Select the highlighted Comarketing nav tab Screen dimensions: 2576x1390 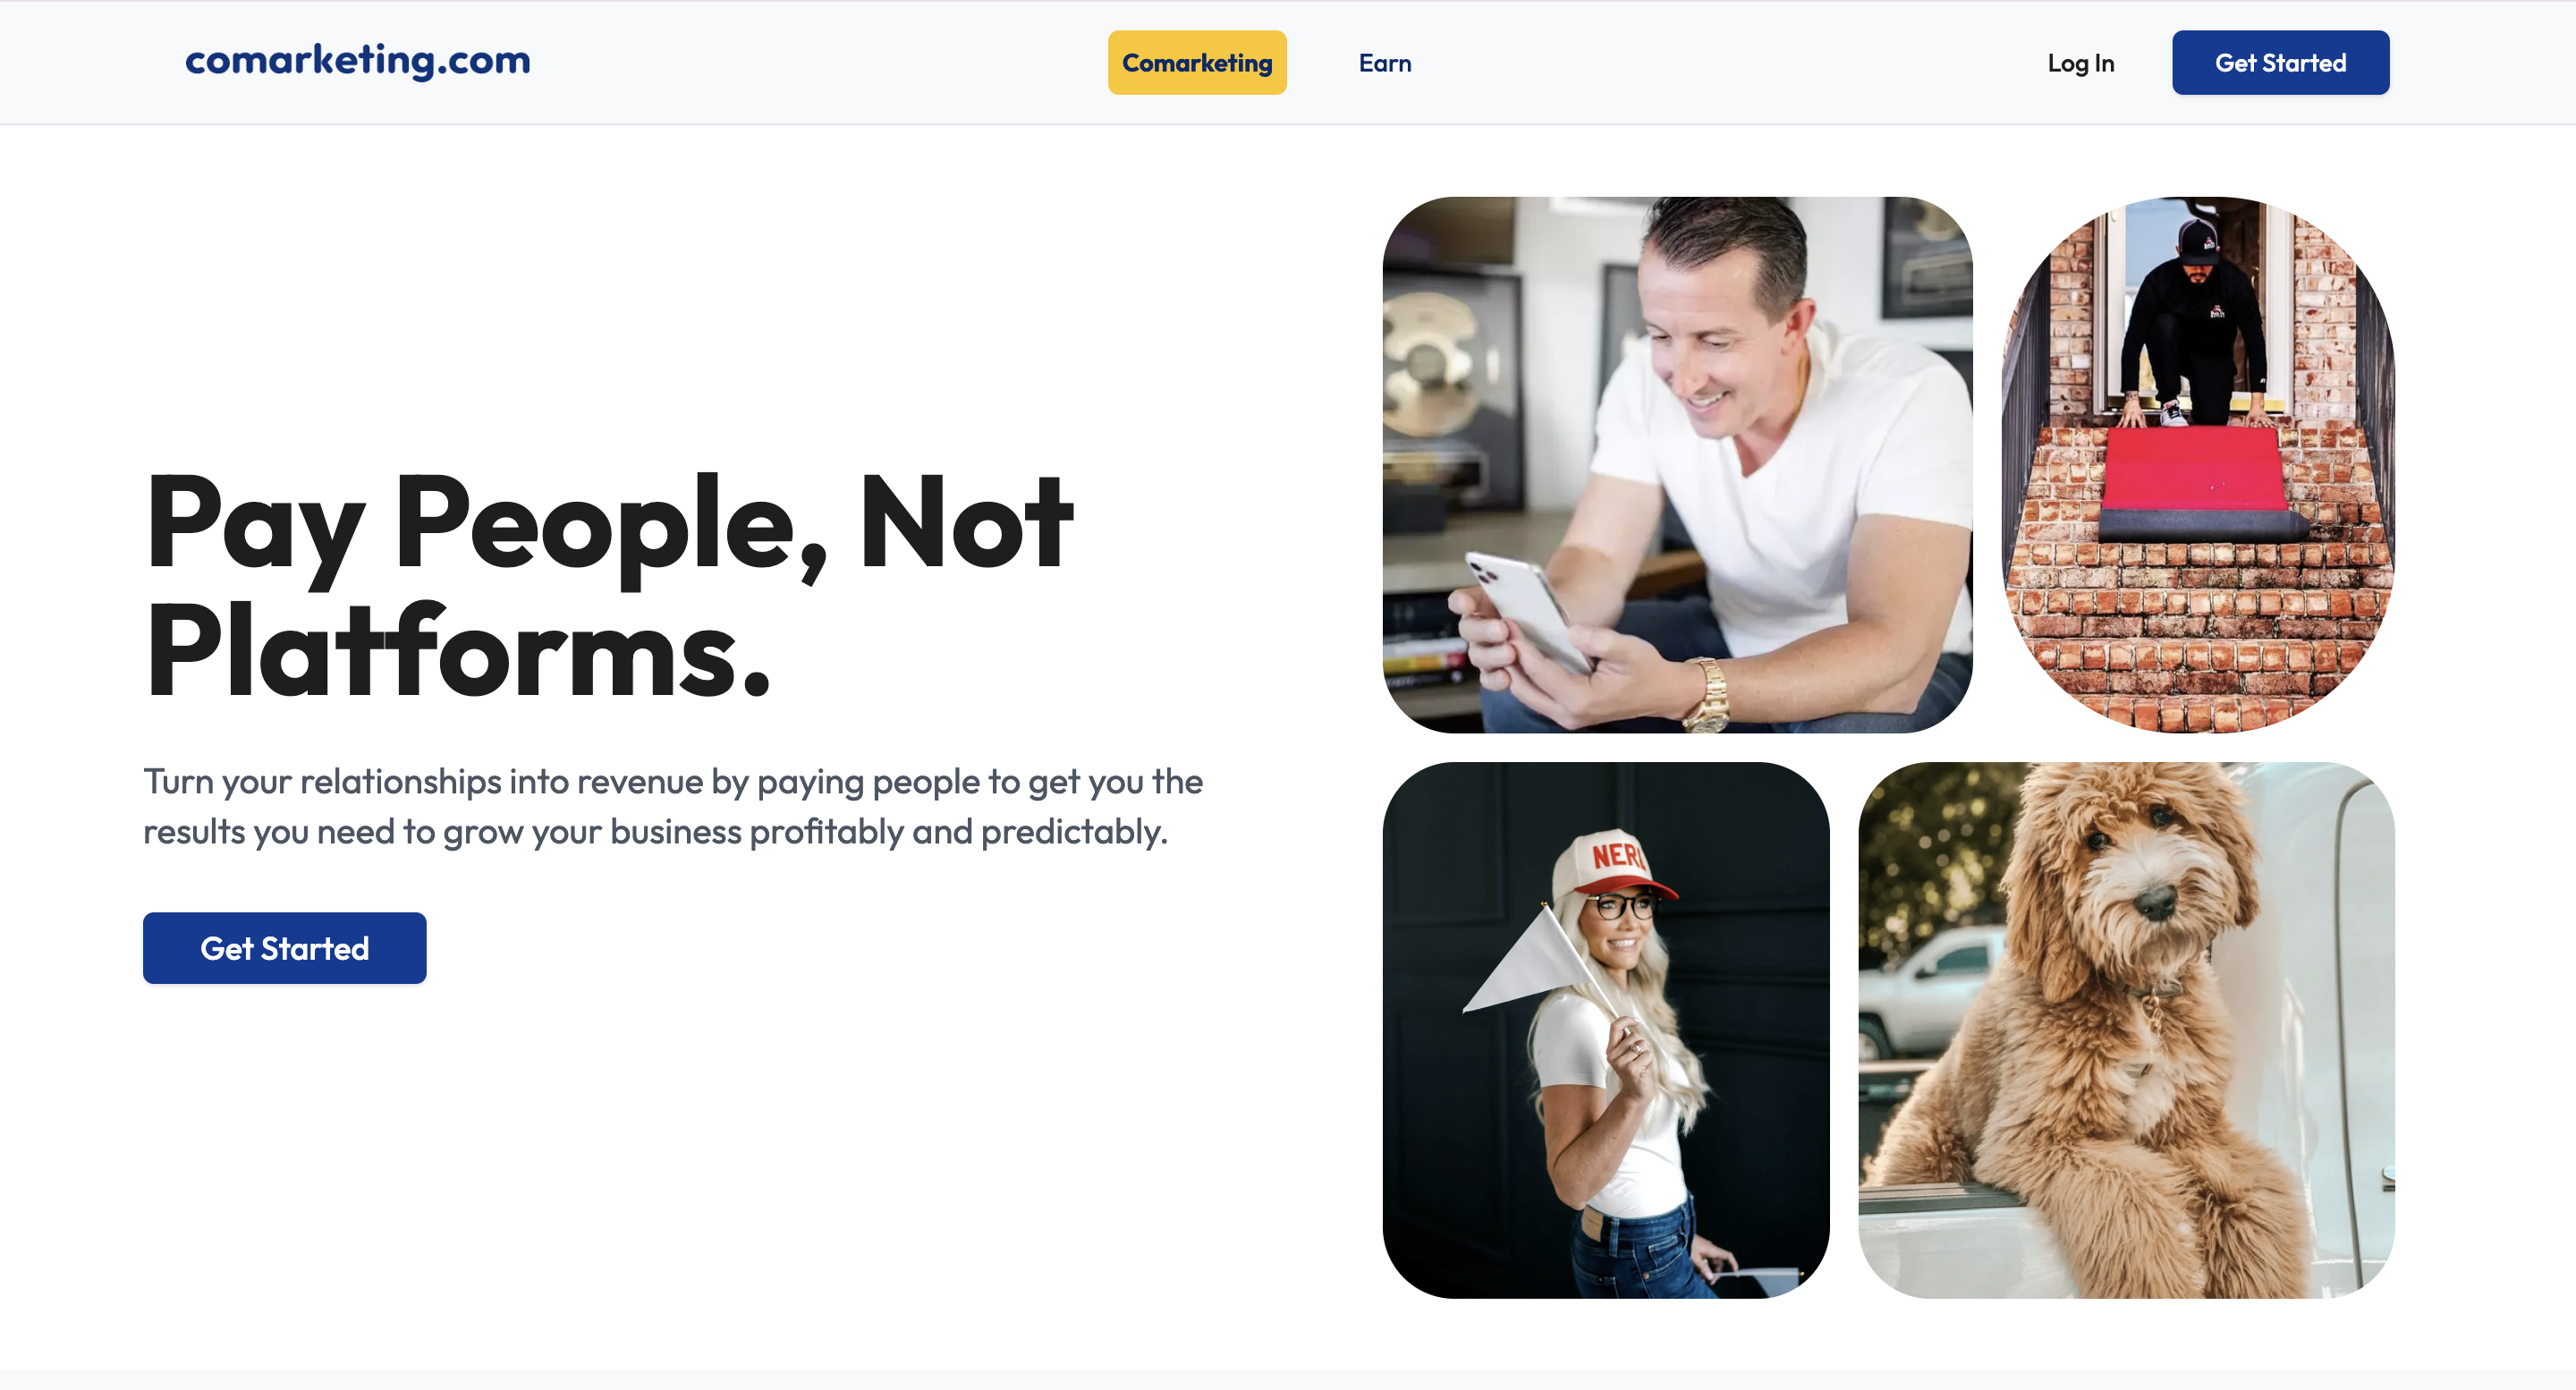point(1197,63)
